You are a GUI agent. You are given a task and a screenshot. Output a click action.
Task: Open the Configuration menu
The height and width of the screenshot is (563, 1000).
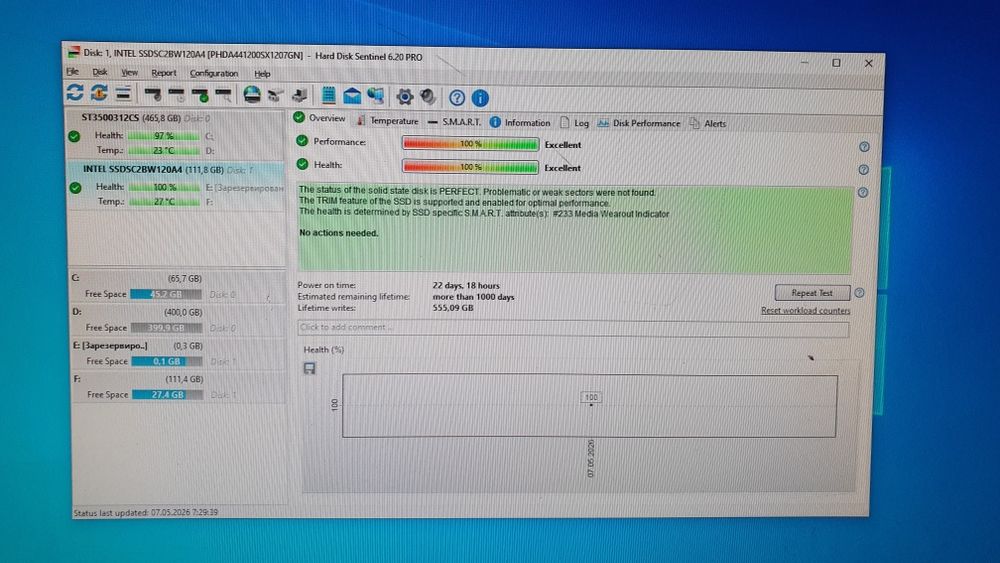pyautogui.click(x=214, y=73)
